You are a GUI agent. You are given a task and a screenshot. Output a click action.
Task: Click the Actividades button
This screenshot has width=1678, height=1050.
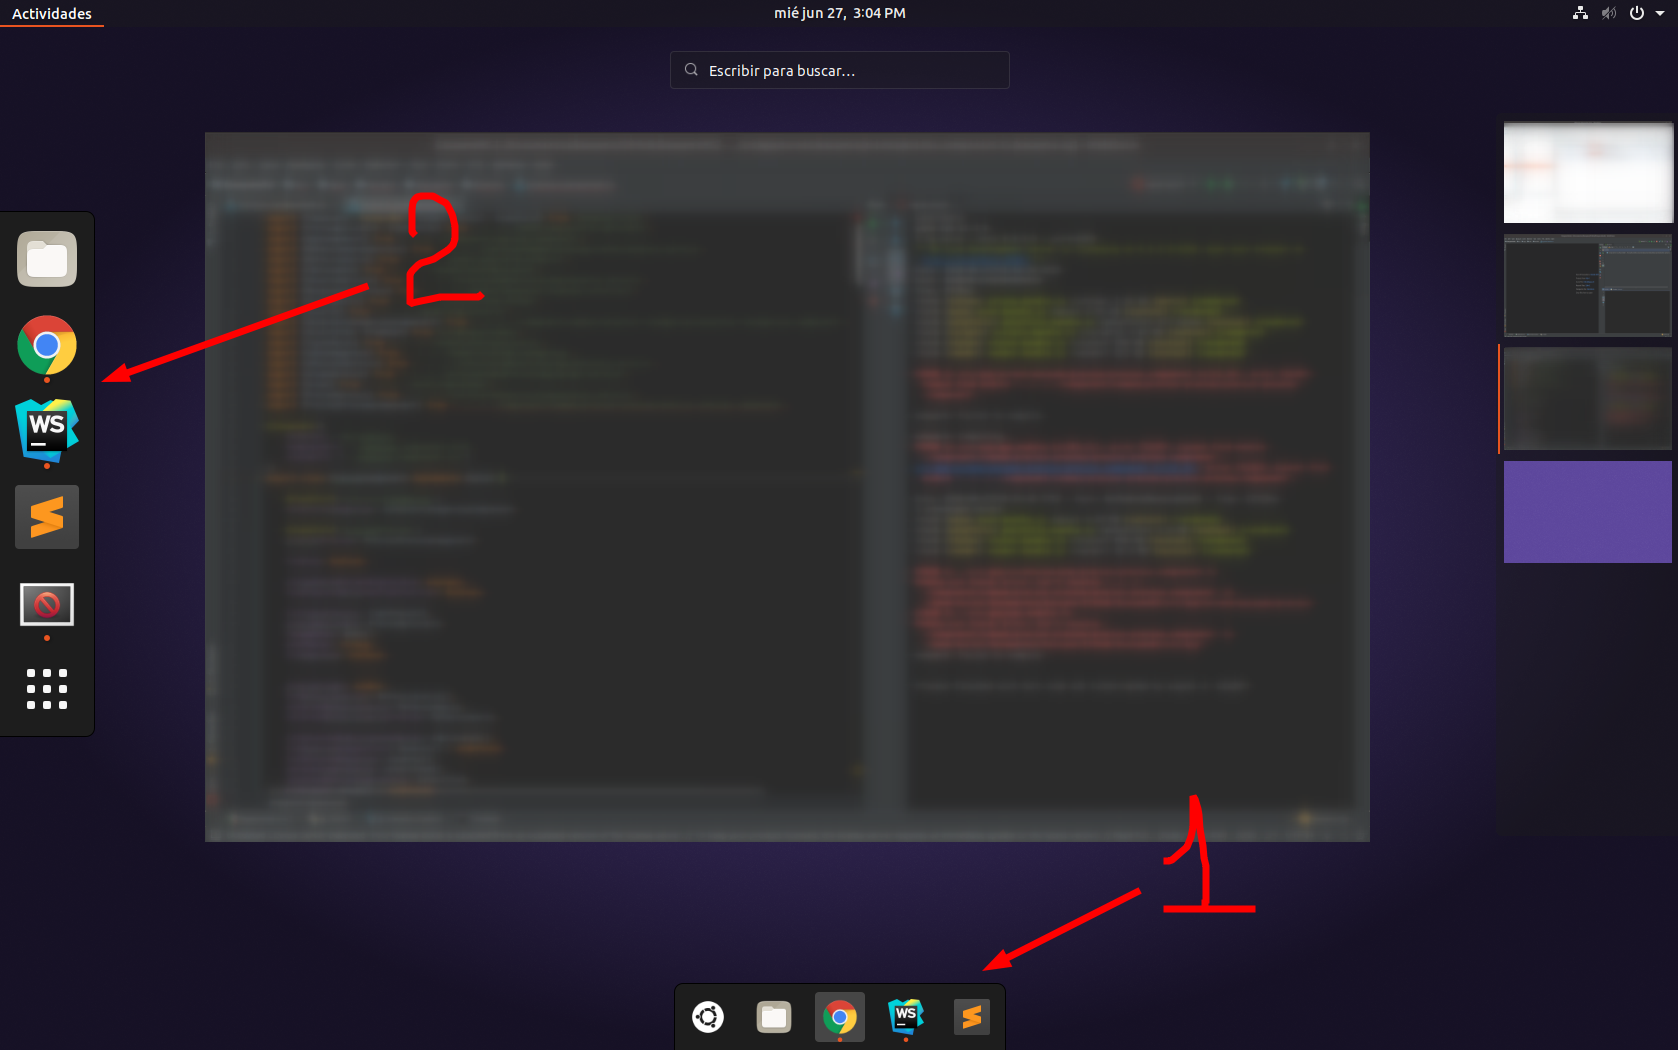click(x=52, y=13)
